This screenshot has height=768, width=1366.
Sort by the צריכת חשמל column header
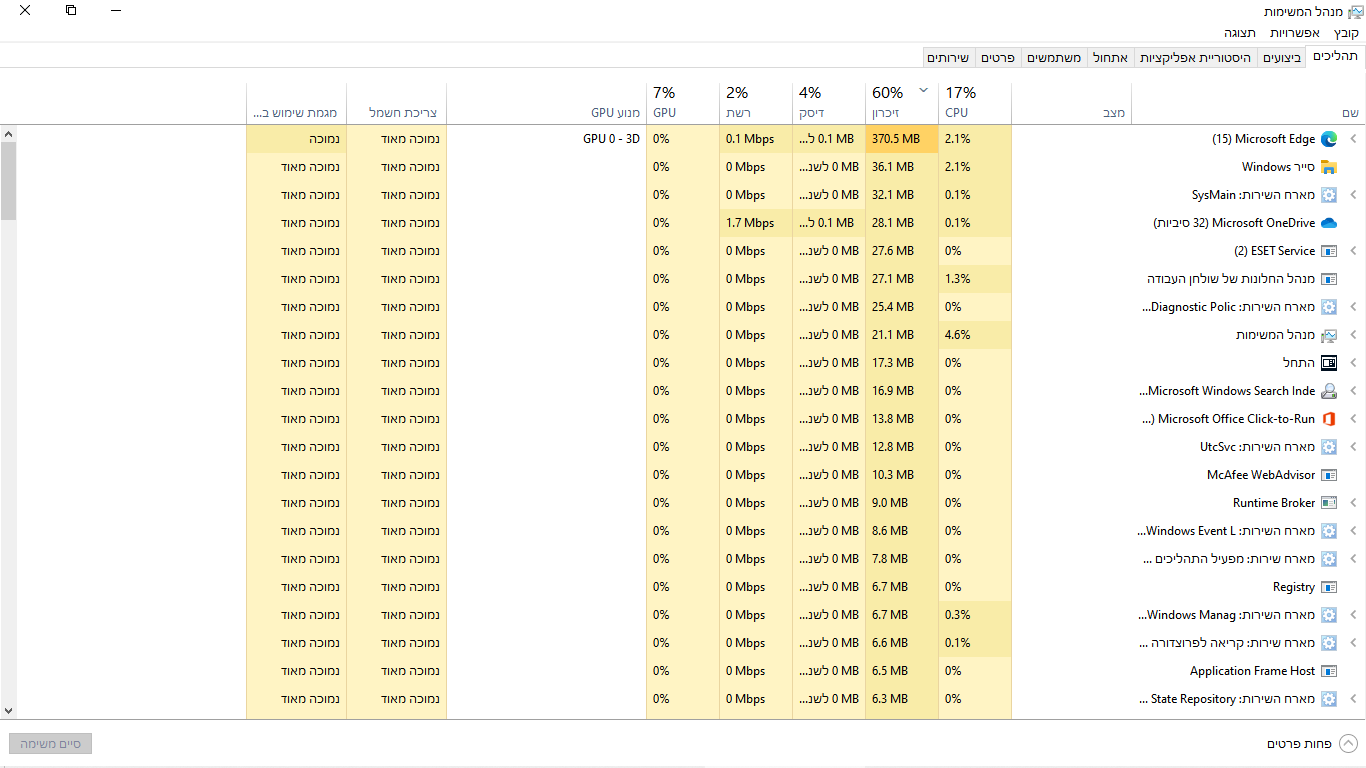click(x=397, y=103)
